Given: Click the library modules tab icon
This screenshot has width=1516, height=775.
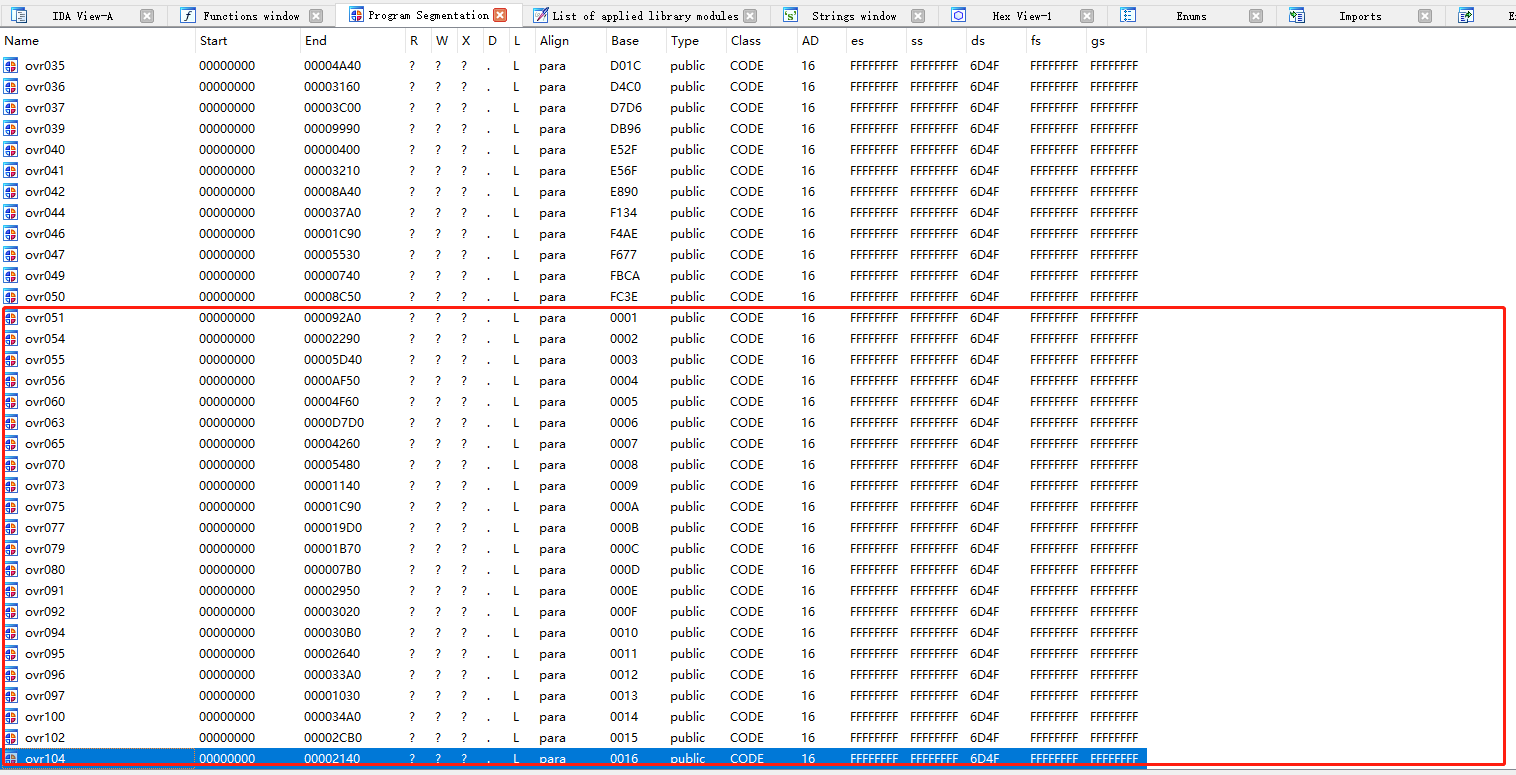Looking at the screenshot, I should (540, 16).
